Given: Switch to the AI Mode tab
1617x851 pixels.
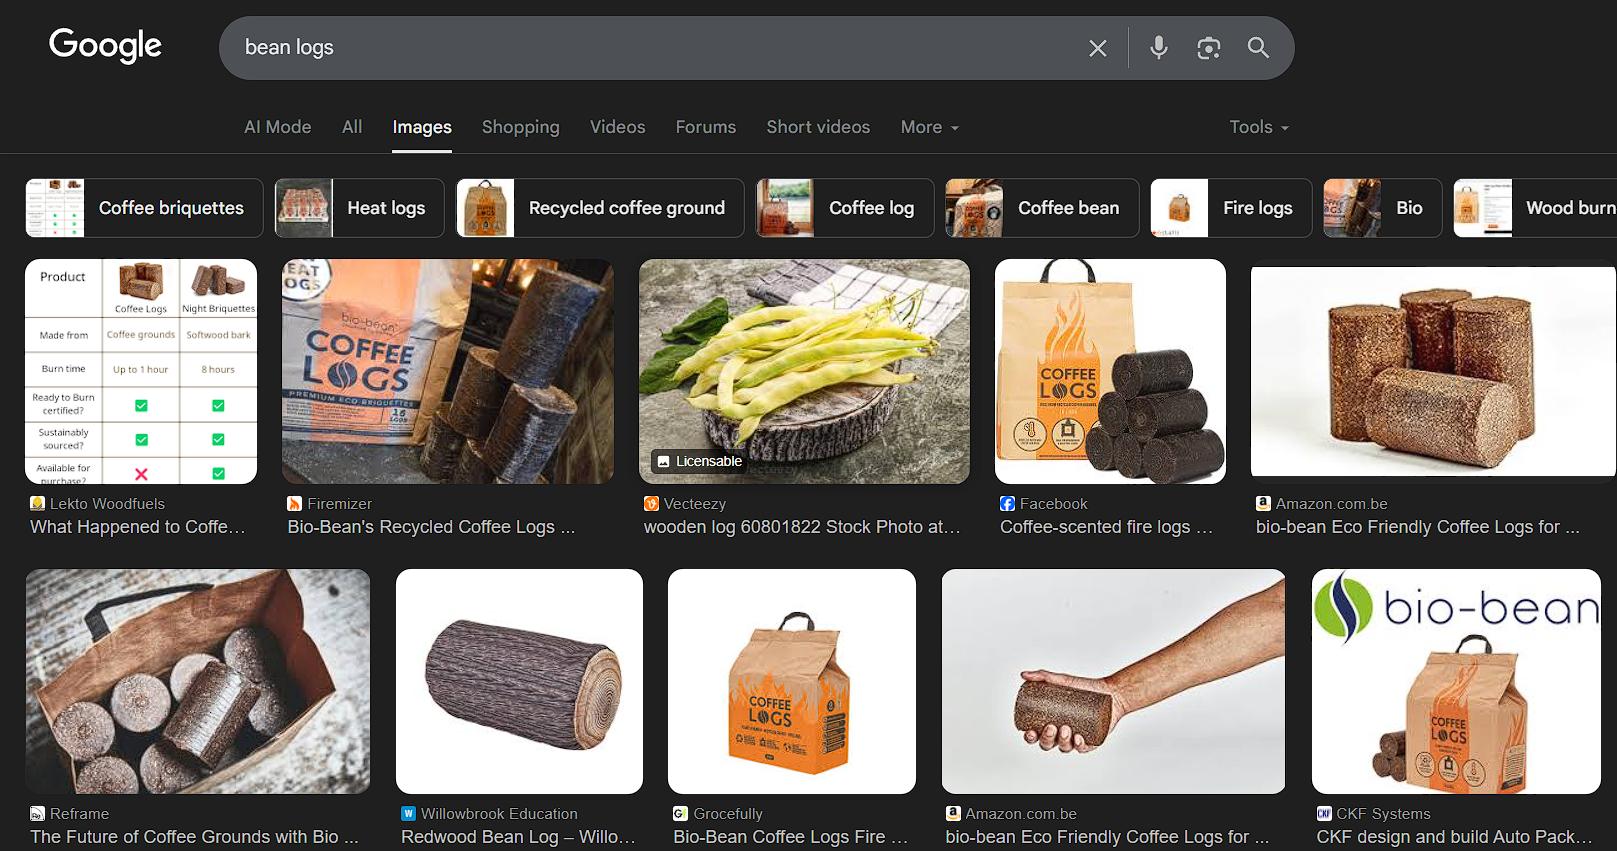Looking at the screenshot, I should pos(278,127).
